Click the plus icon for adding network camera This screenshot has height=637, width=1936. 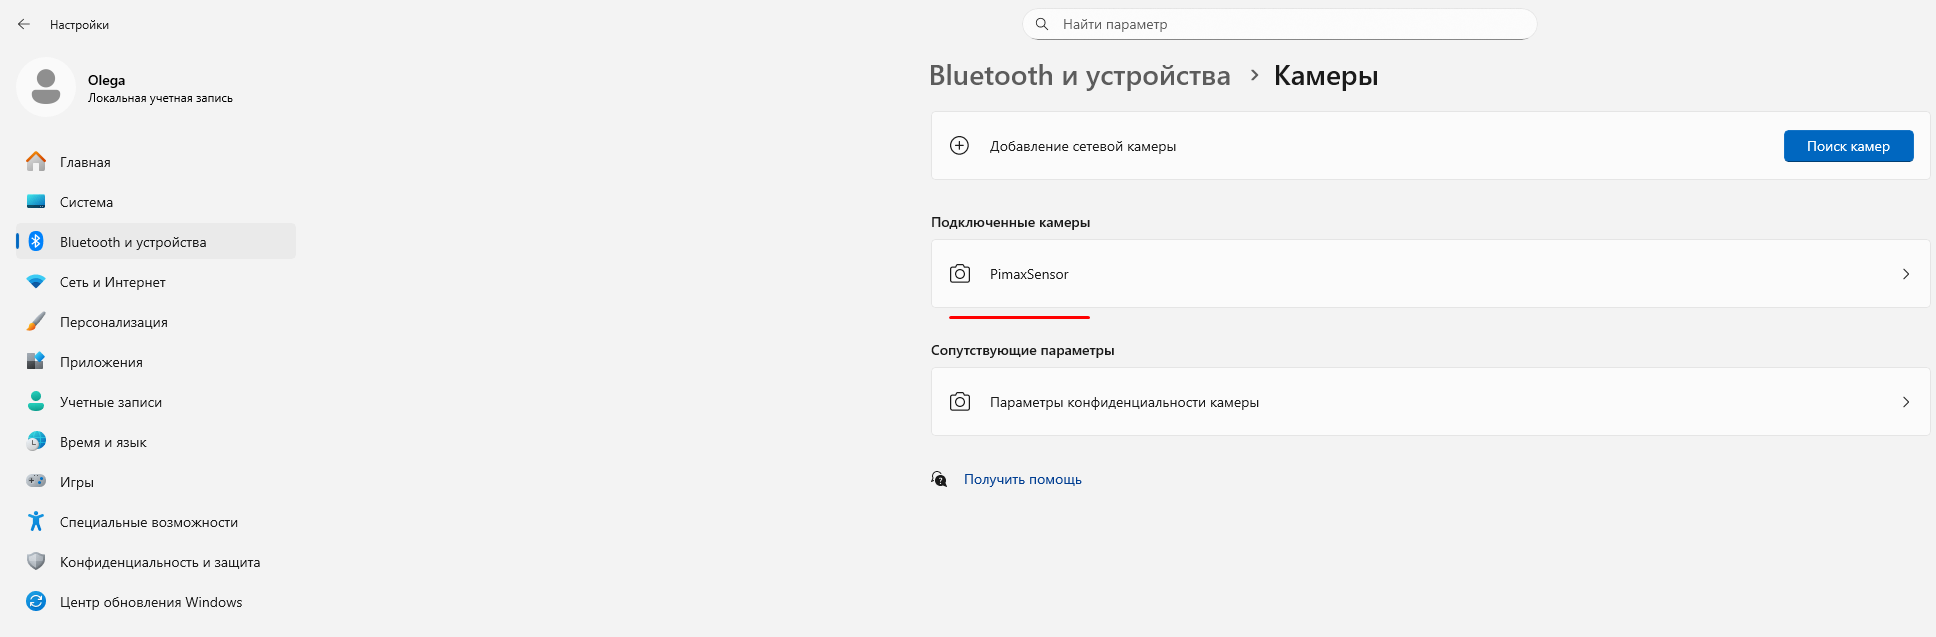(x=959, y=146)
